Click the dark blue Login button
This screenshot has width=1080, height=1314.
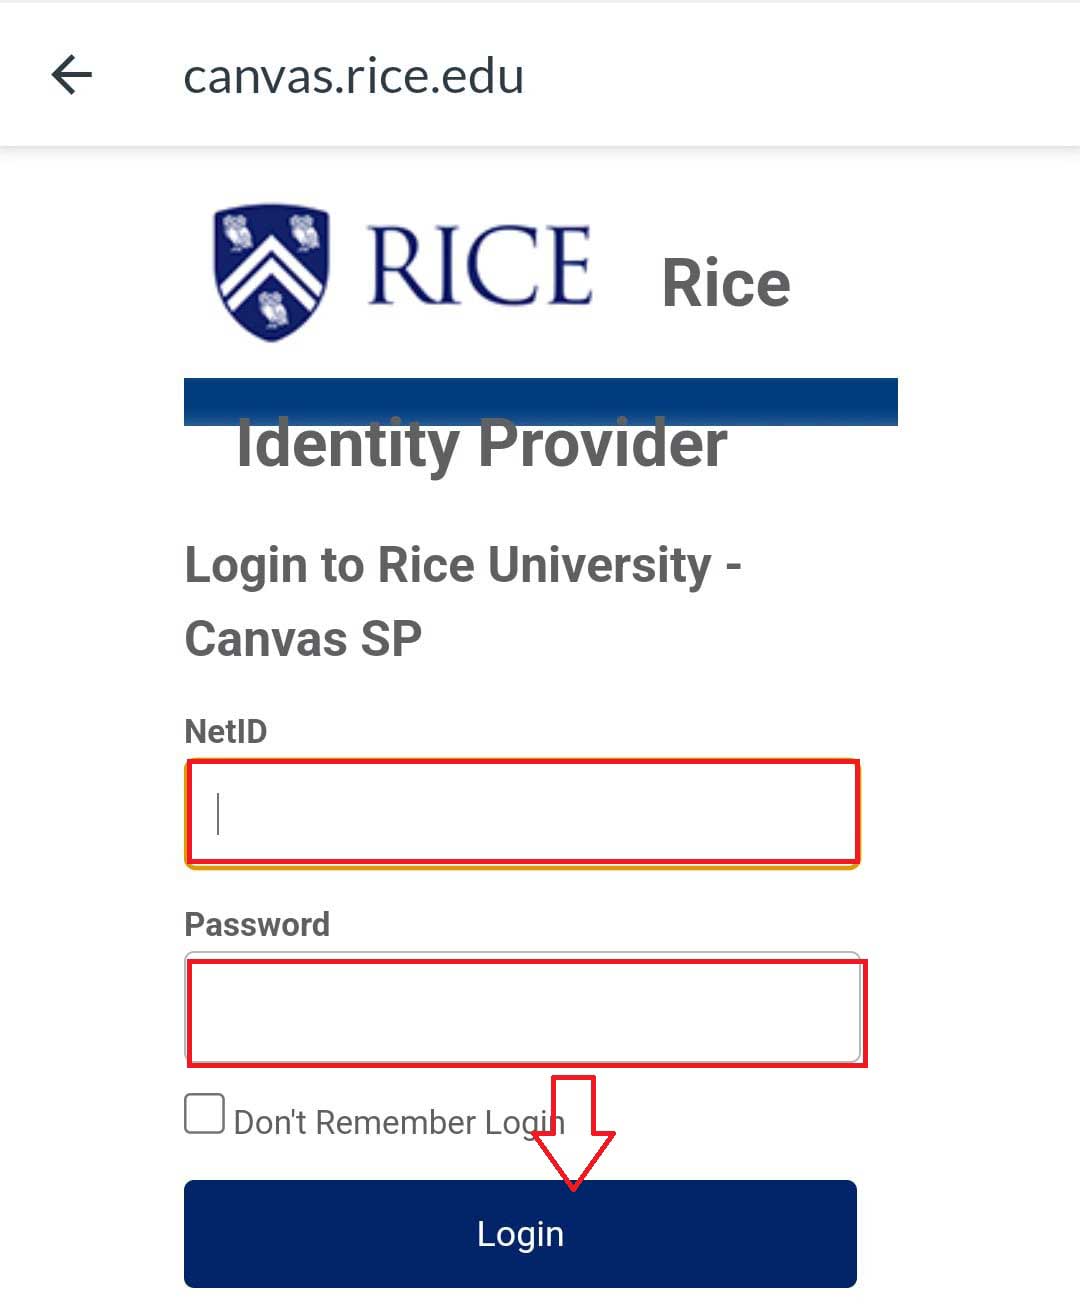[520, 1233]
